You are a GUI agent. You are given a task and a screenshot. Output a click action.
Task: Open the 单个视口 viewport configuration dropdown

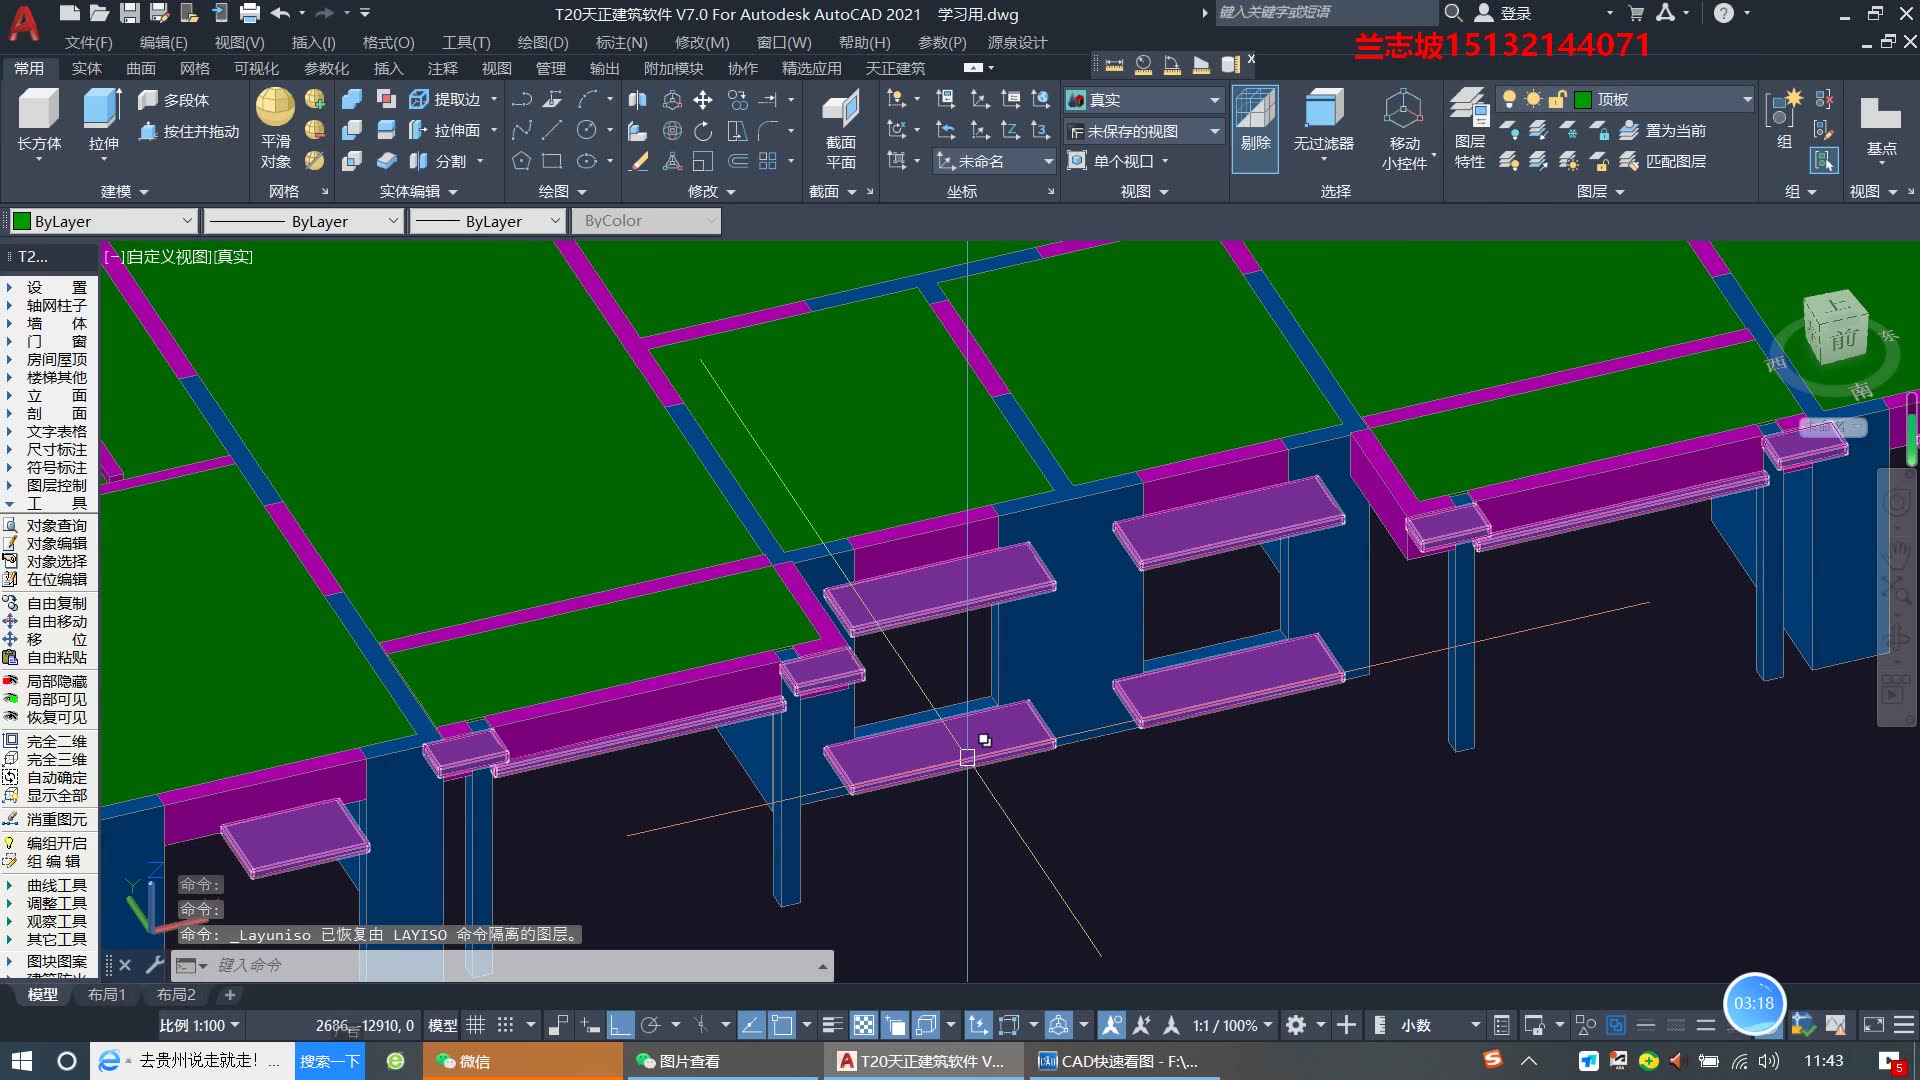tap(1164, 161)
